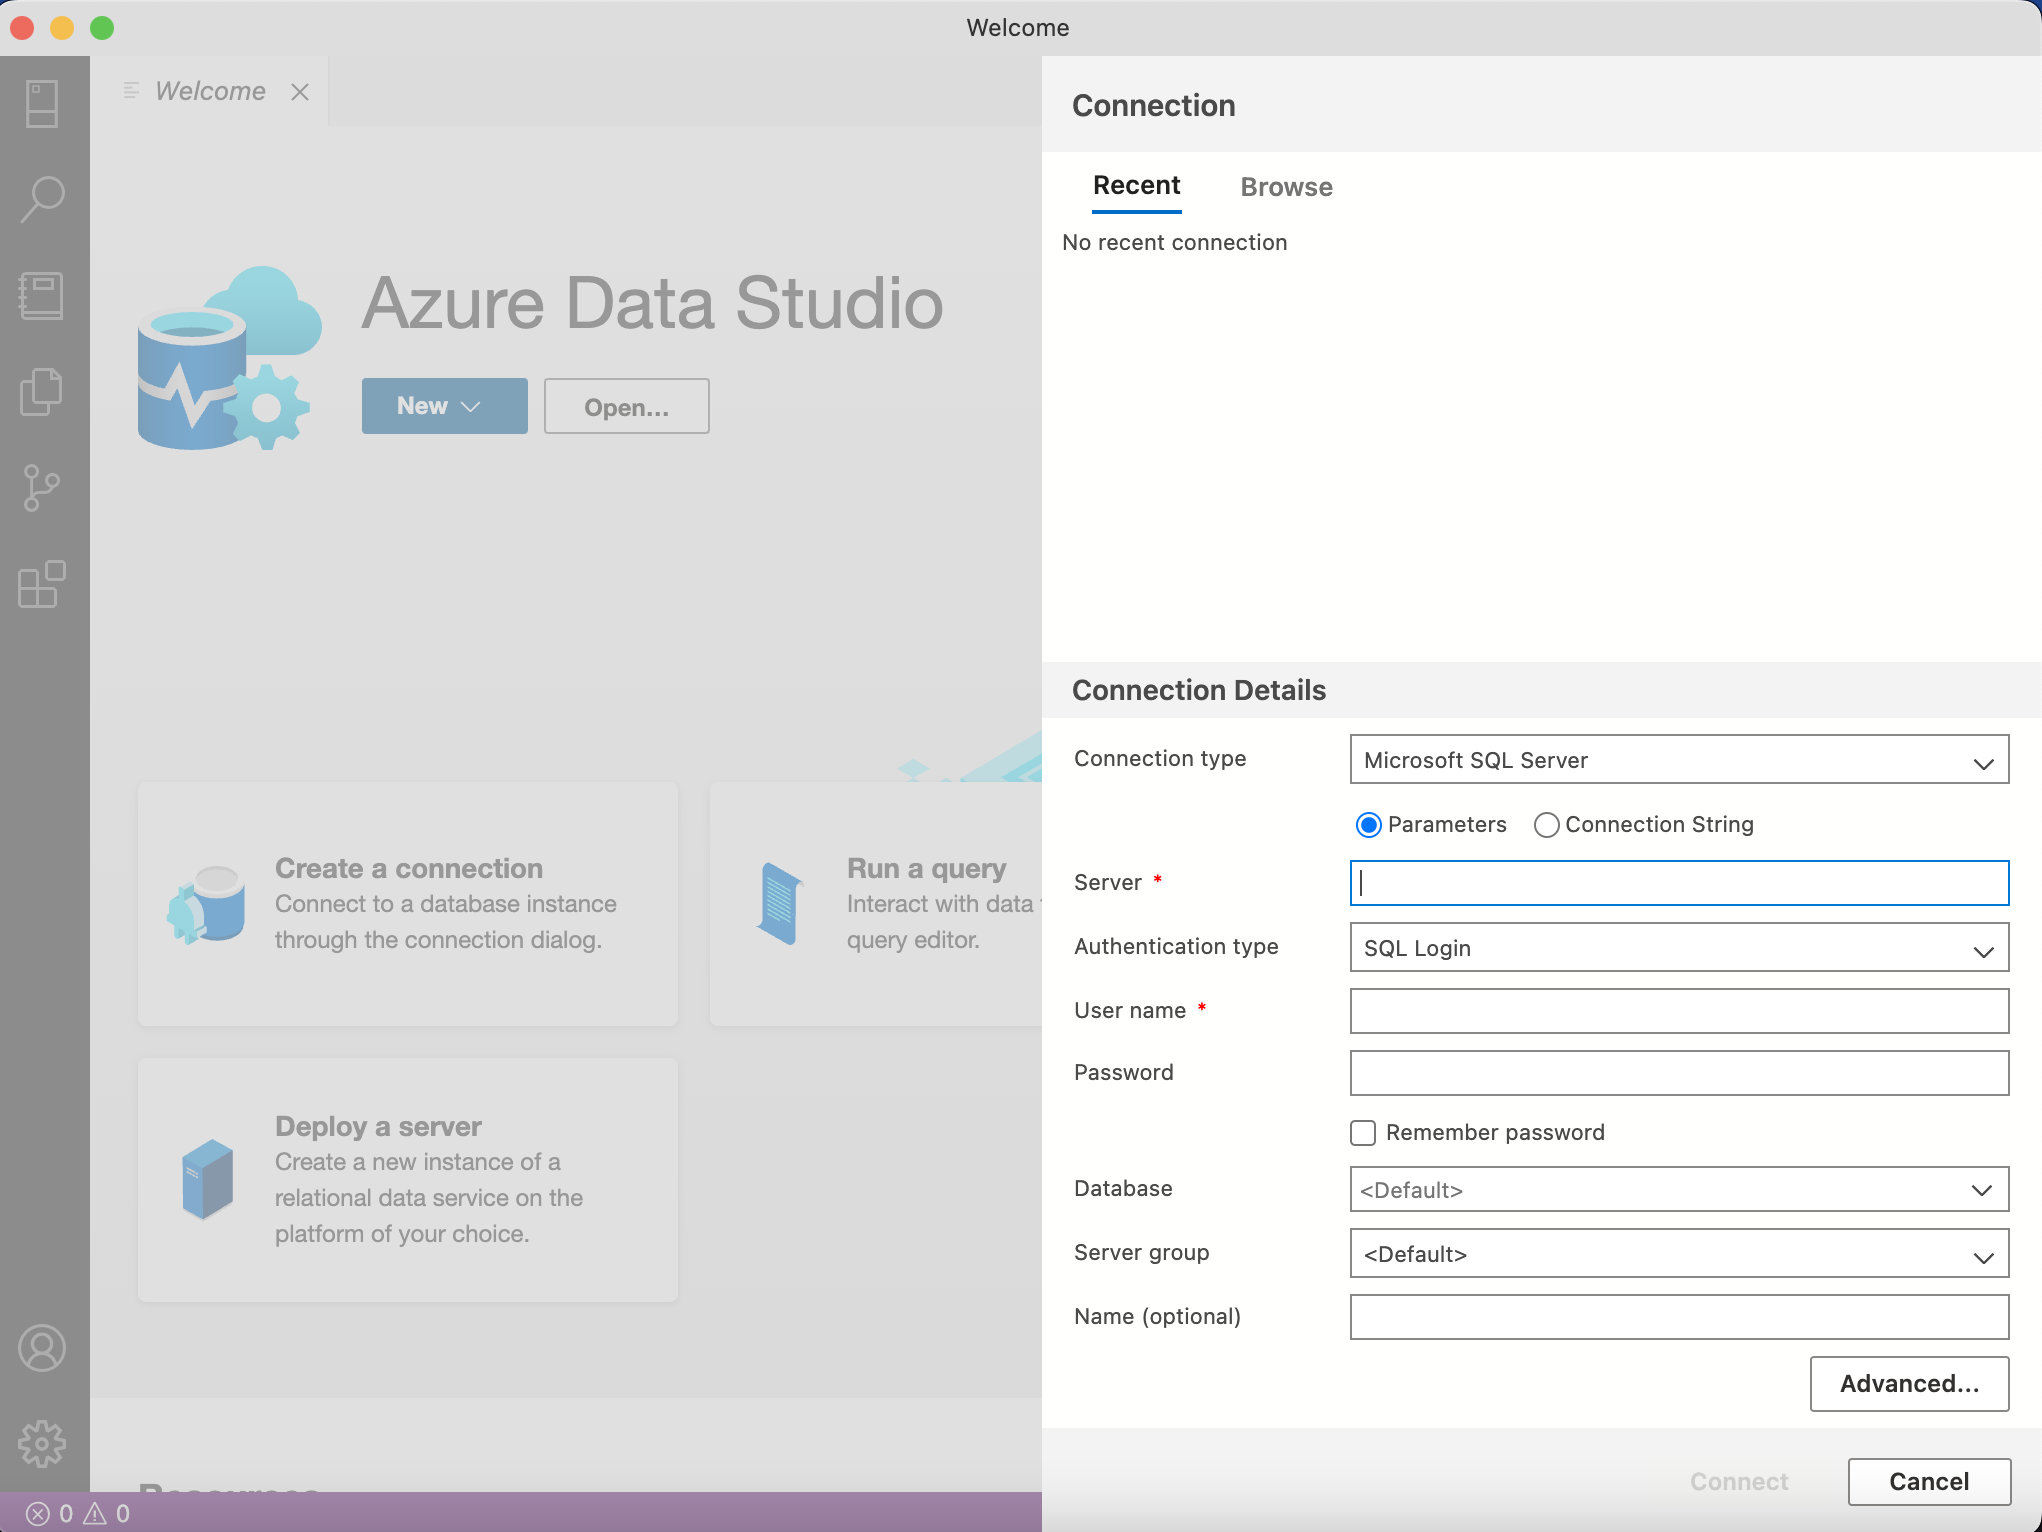Open the Connections (Servers) sidebar icon

click(42, 104)
